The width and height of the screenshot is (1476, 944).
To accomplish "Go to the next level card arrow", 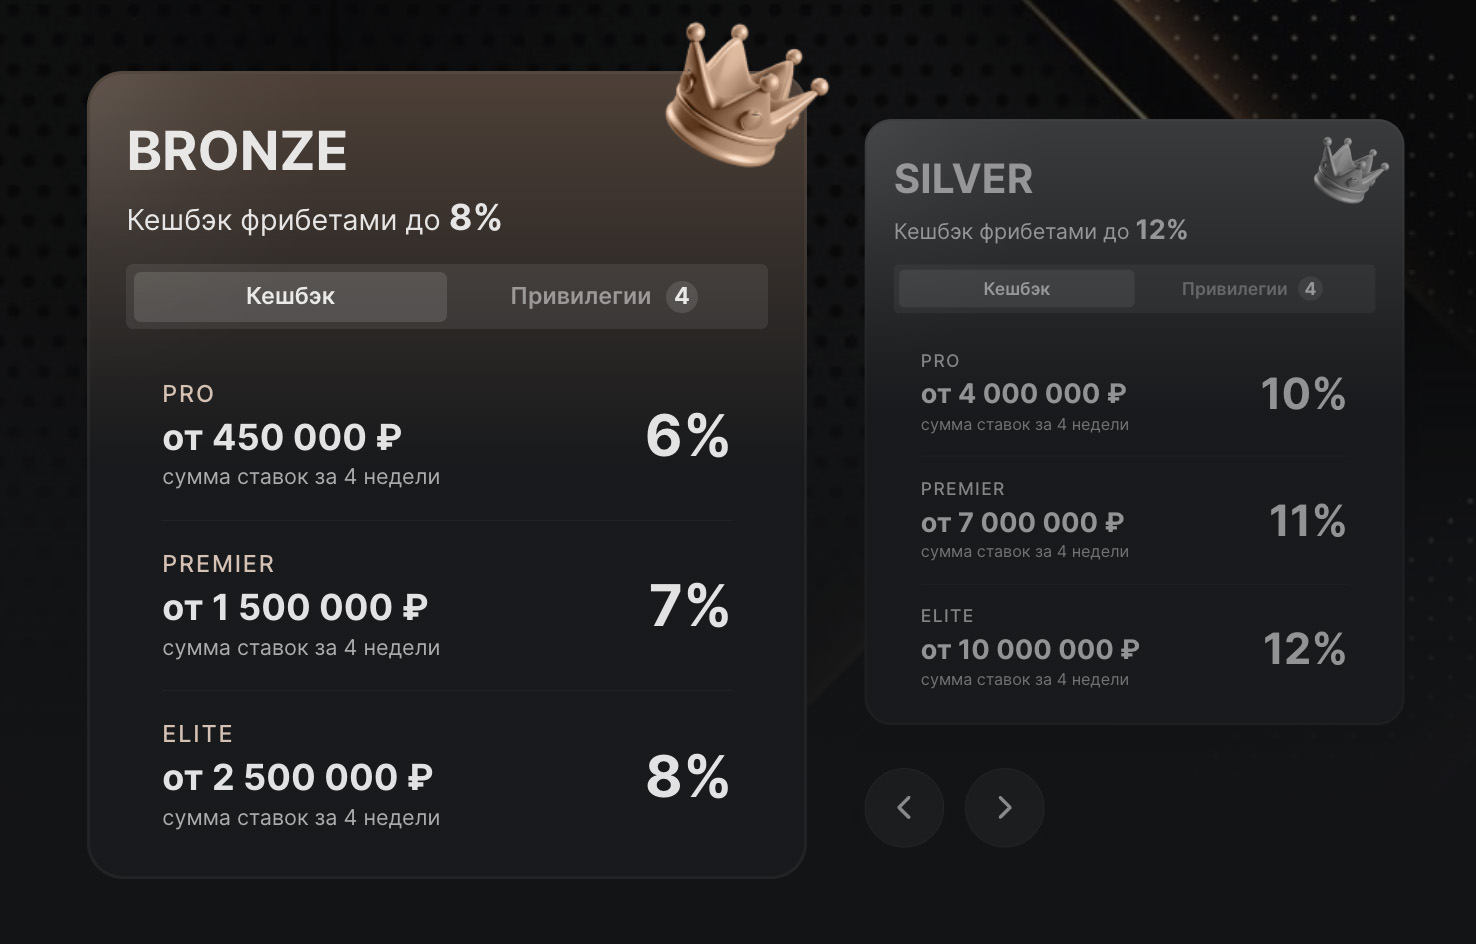I will (x=1004, y=808).
